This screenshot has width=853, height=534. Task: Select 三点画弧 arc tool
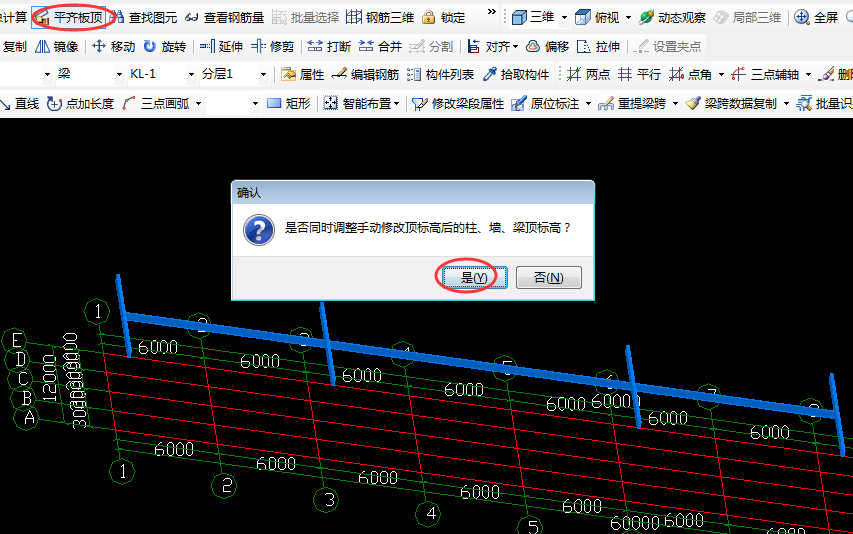point(156,103)
